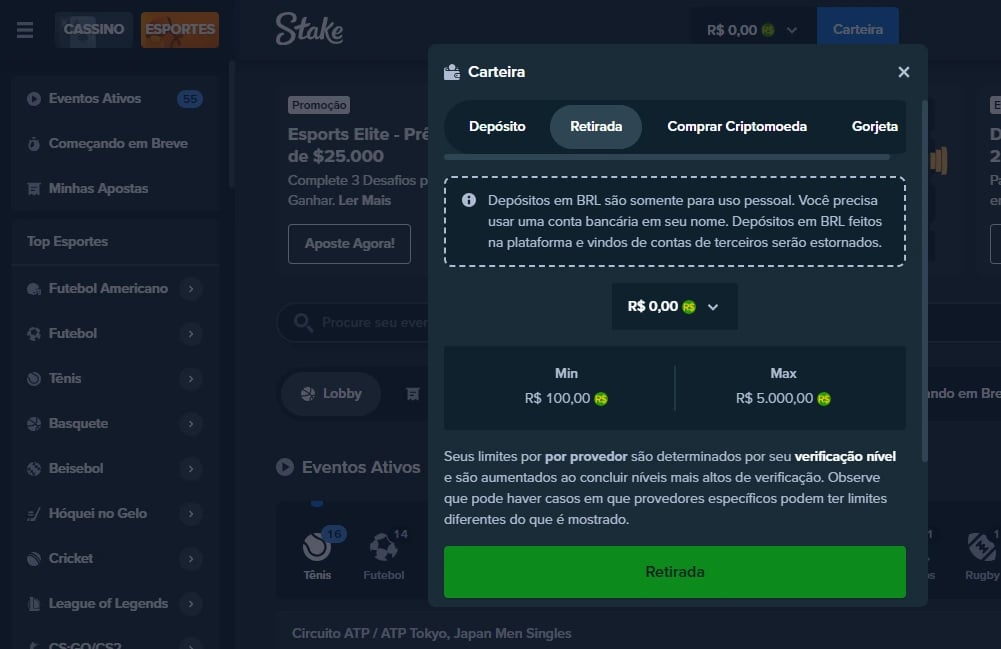This screenshot has height=649, width=1001.
Task: Click the sidebar vertical scrollbar
Action: coord(232,124)
